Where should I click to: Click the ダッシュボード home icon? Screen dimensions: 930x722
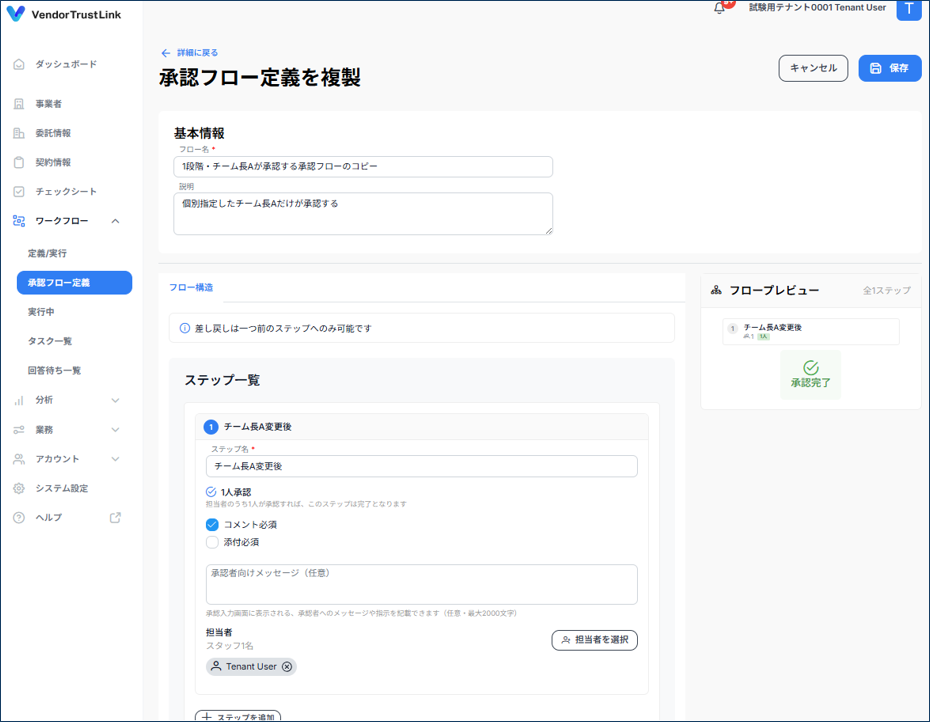coord(19,64)
